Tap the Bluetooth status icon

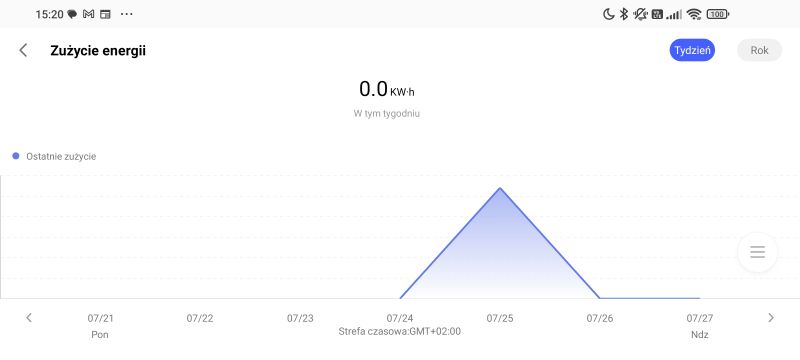coord(623,14)
